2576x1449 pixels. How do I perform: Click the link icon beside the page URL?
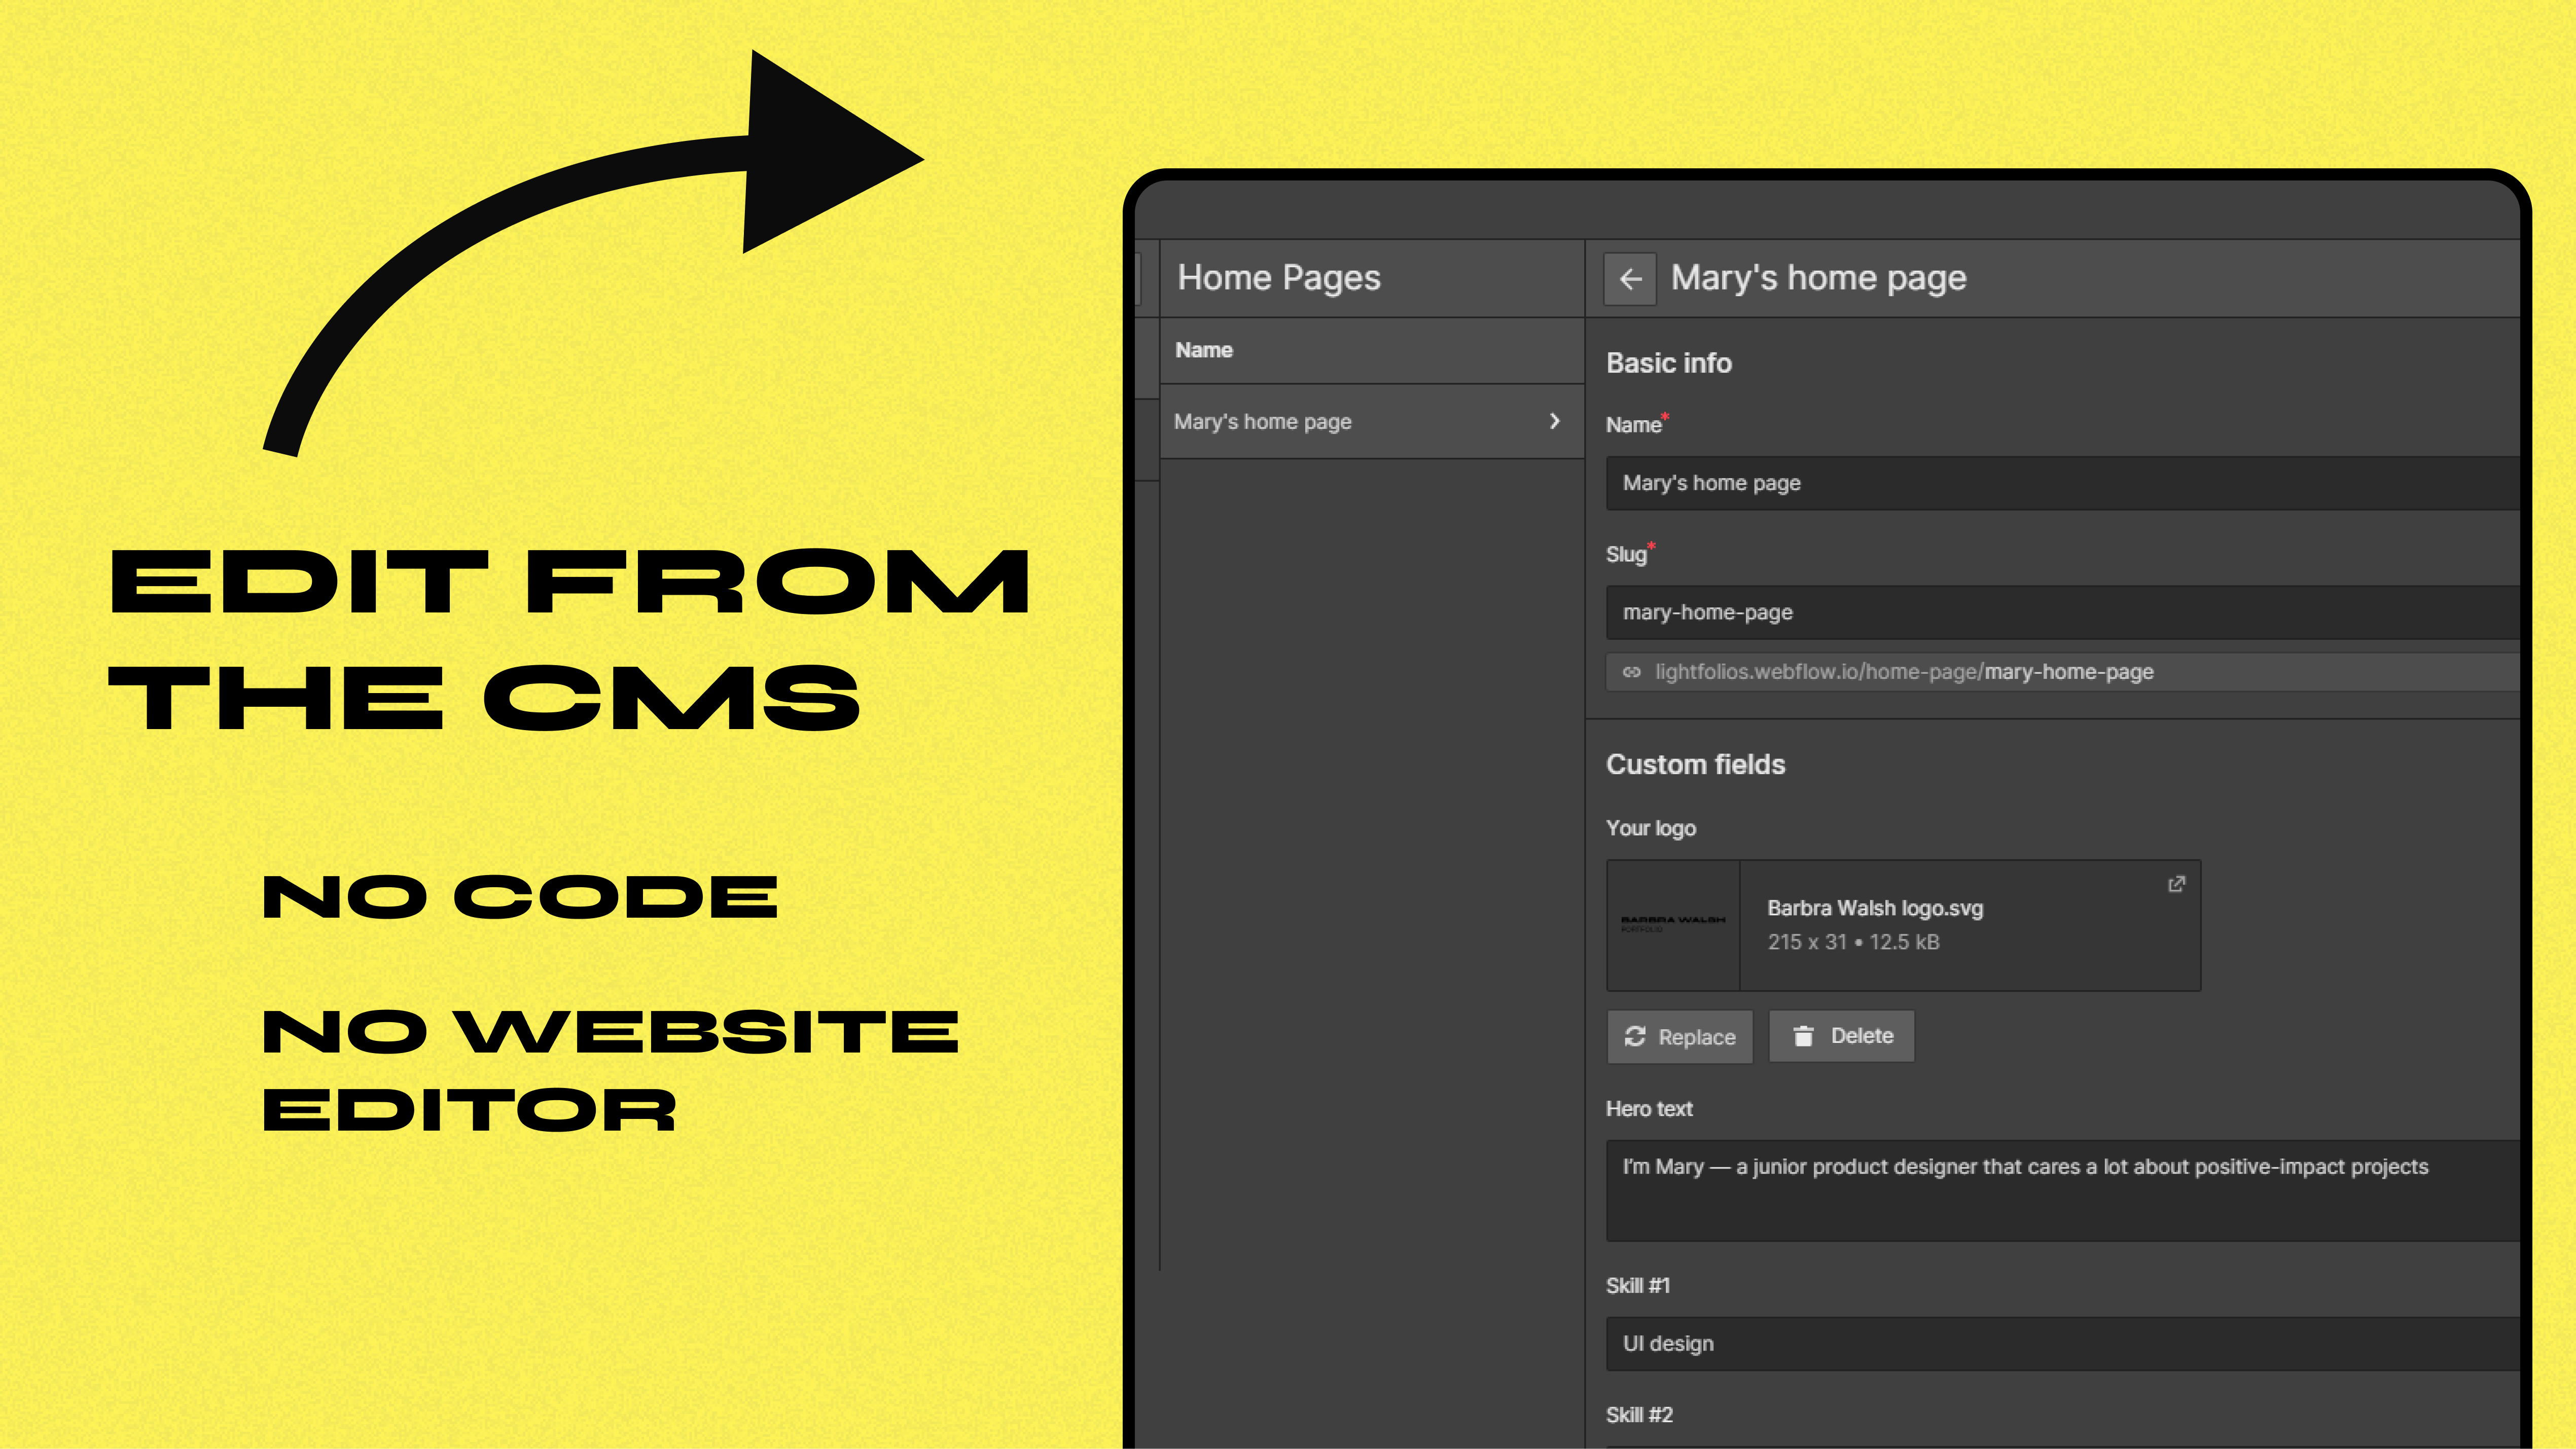[x=1632, y=672]
